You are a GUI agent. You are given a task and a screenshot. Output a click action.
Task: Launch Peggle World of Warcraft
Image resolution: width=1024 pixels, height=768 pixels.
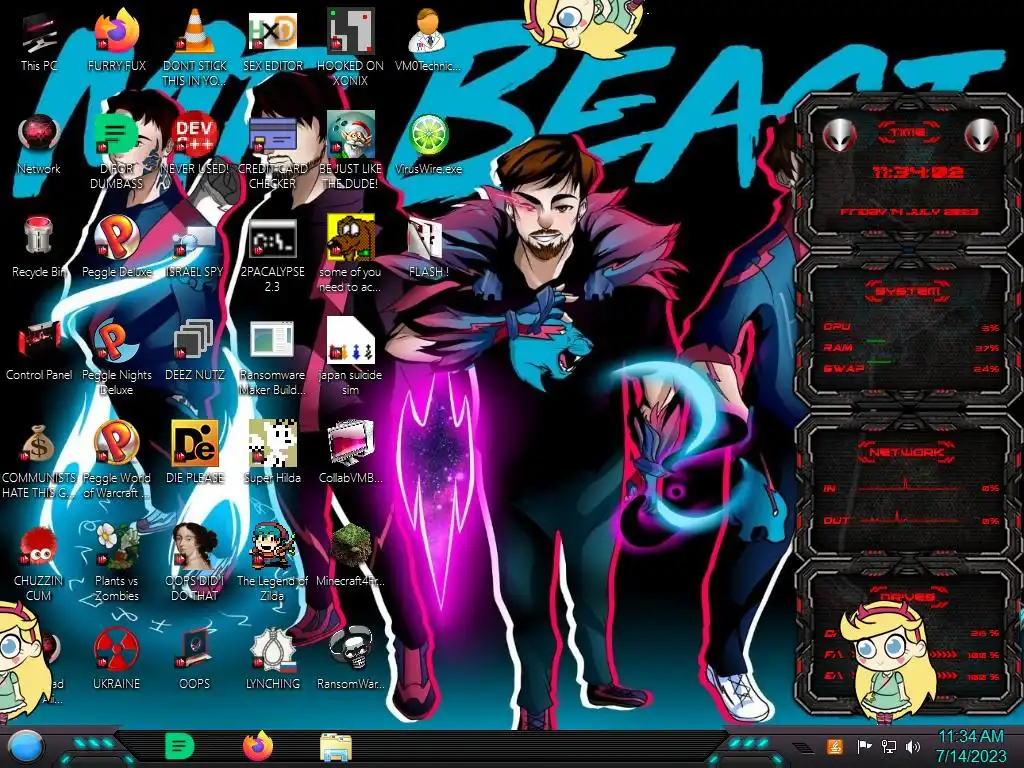pyautogui.click(x=116, y=460)
